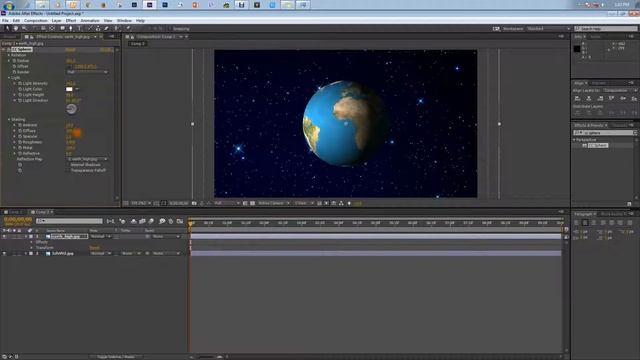Open the Active Camera view dropdown

click(273, 203)
